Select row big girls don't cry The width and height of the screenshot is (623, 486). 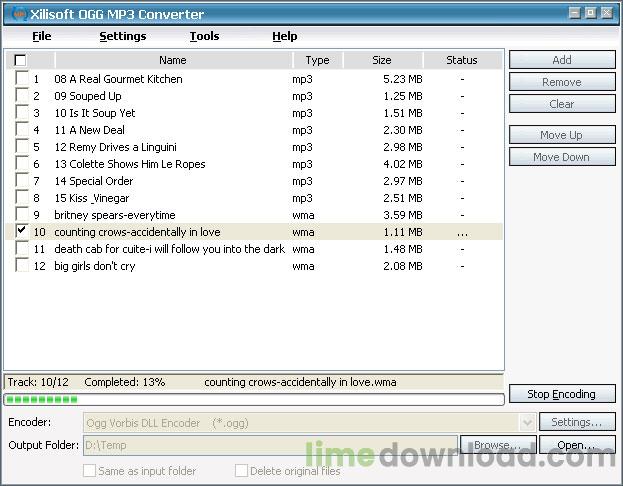click(x=254, y=266)
